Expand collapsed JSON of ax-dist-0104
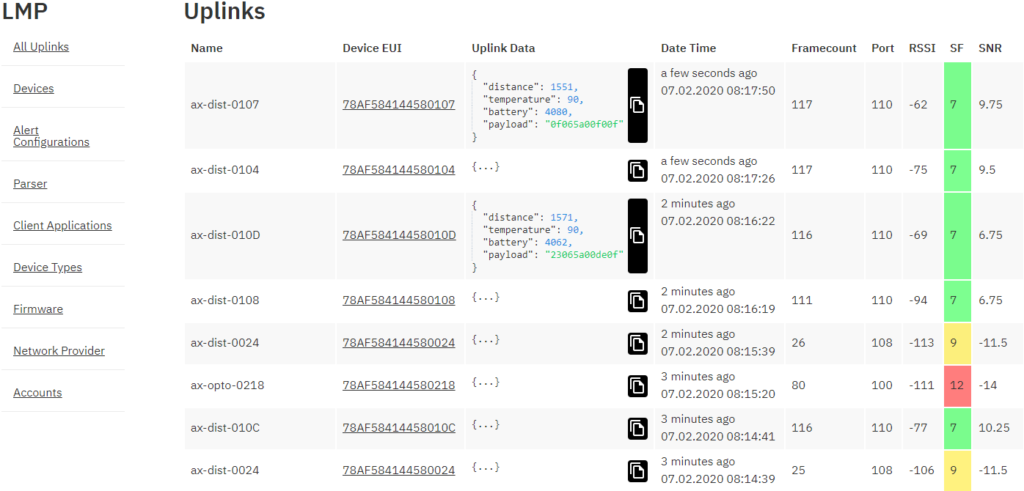The height and width of the screenshot is (491, 1024). pyautogui.click(x=486, y=167)
